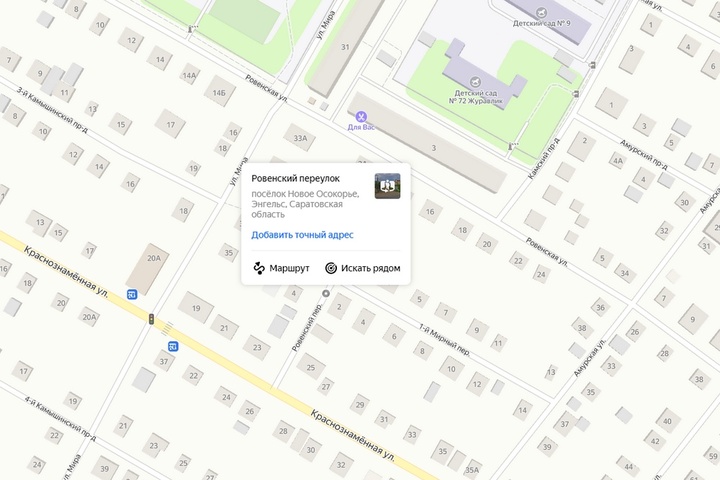Image resolution: width=720 pixels, height=480 pixels.
Task: Click the traffic light icon on Краснознамённая
Action: 151,319
